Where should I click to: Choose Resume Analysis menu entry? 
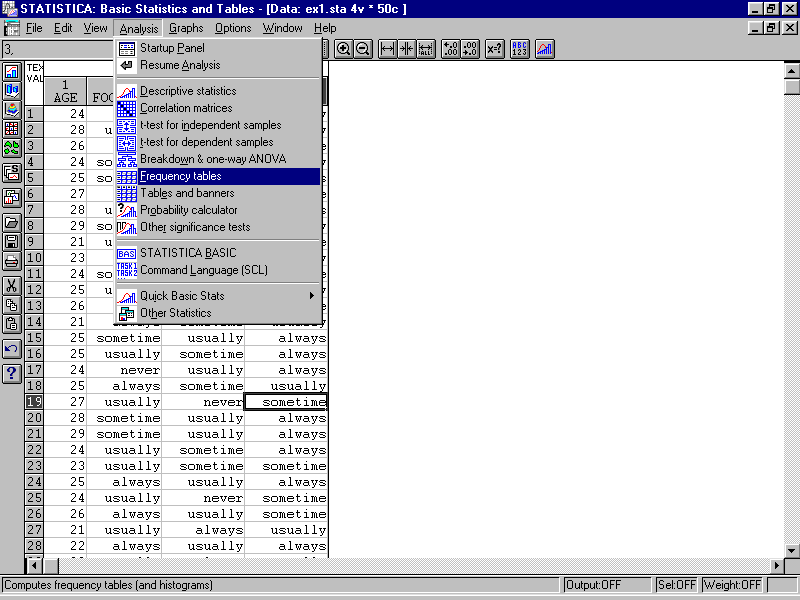point(218,65)
